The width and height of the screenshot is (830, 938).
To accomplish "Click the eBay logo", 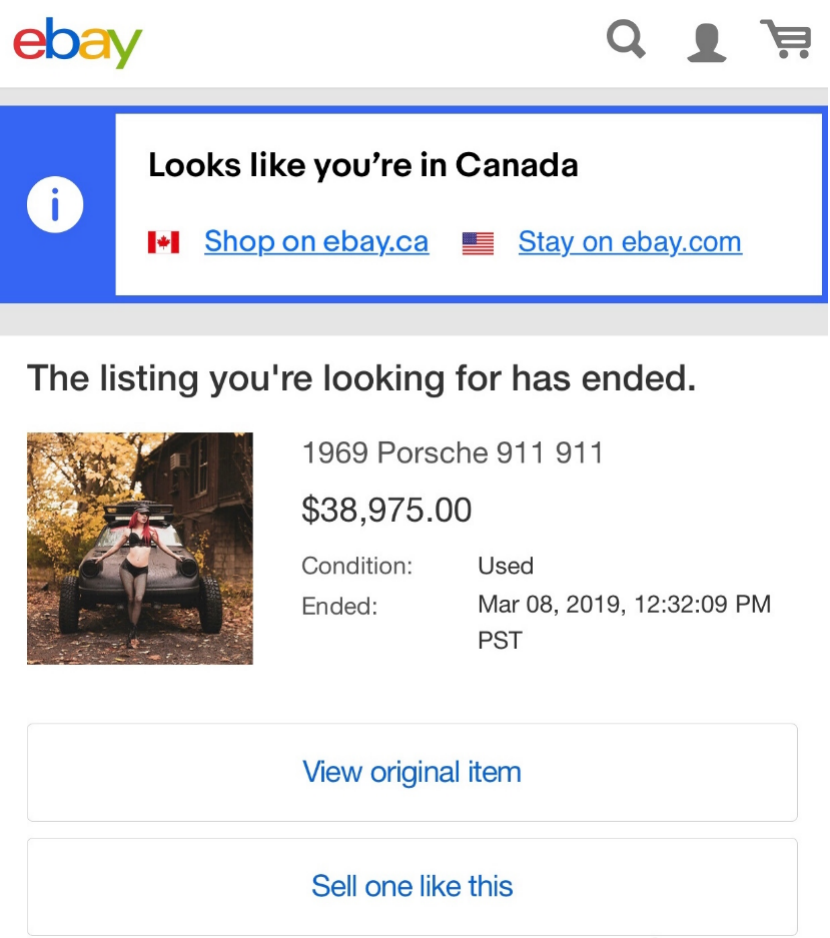I will [x=78, y=42].
